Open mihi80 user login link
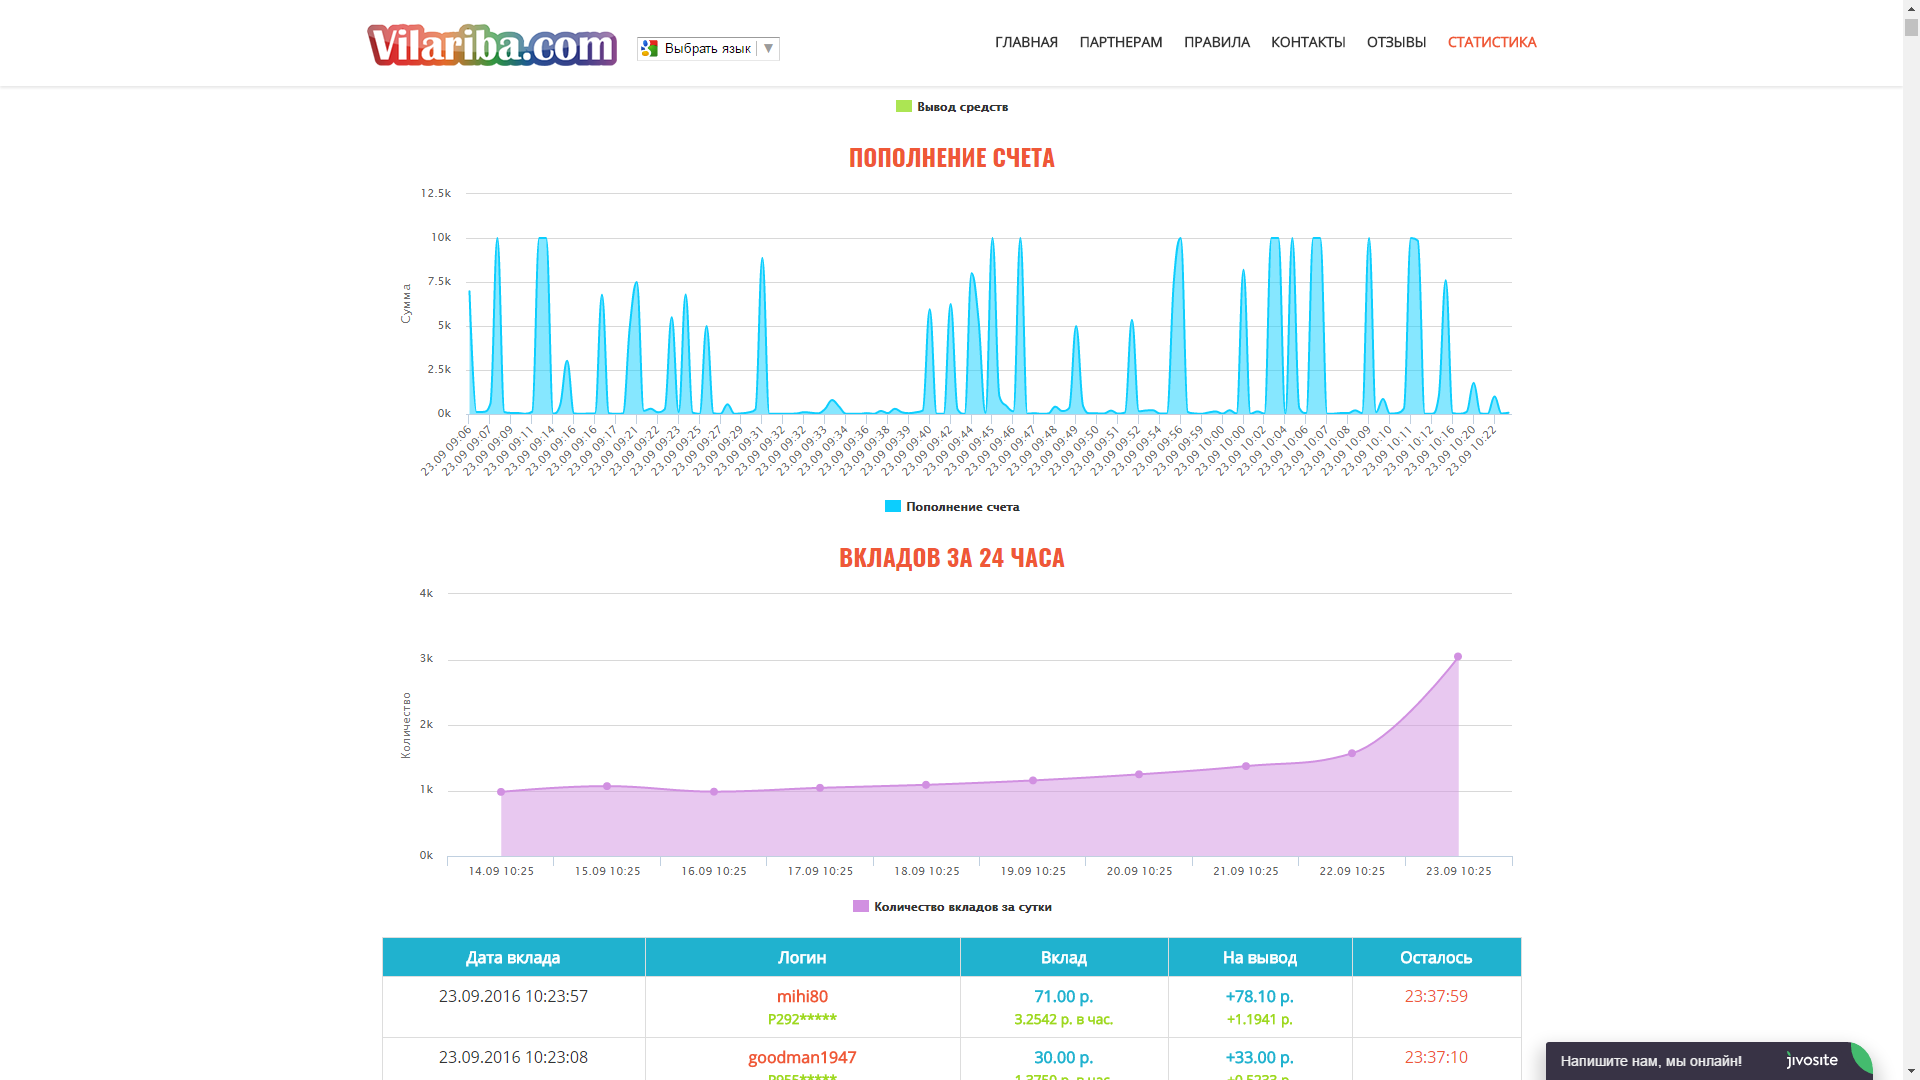 802,996
